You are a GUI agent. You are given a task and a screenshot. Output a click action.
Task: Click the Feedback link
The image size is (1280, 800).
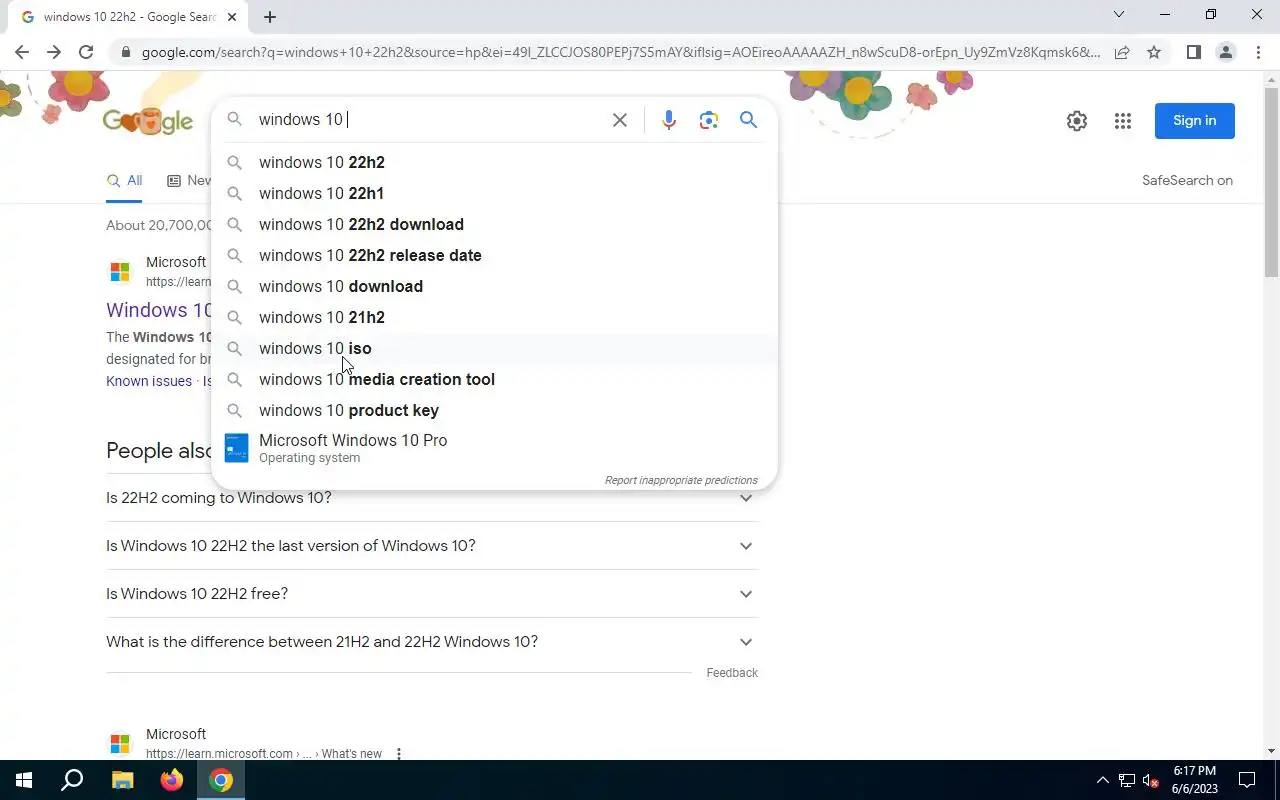pos(732,673)
